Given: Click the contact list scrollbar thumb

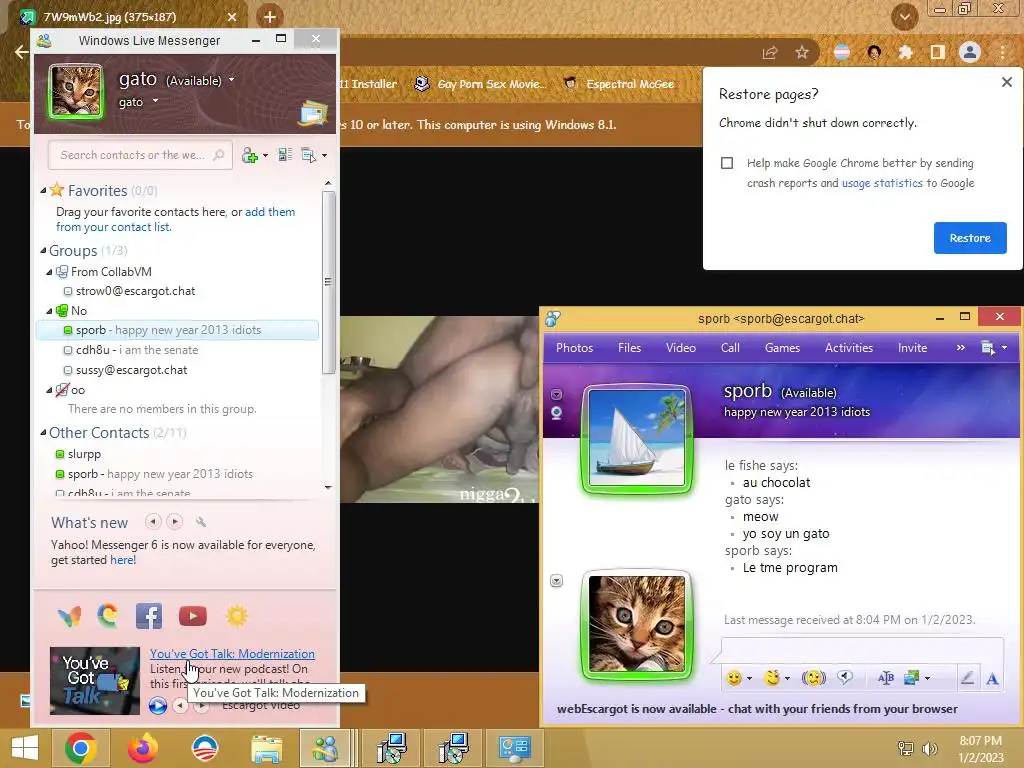Looking at the screenshot, I should click(328, 281).
